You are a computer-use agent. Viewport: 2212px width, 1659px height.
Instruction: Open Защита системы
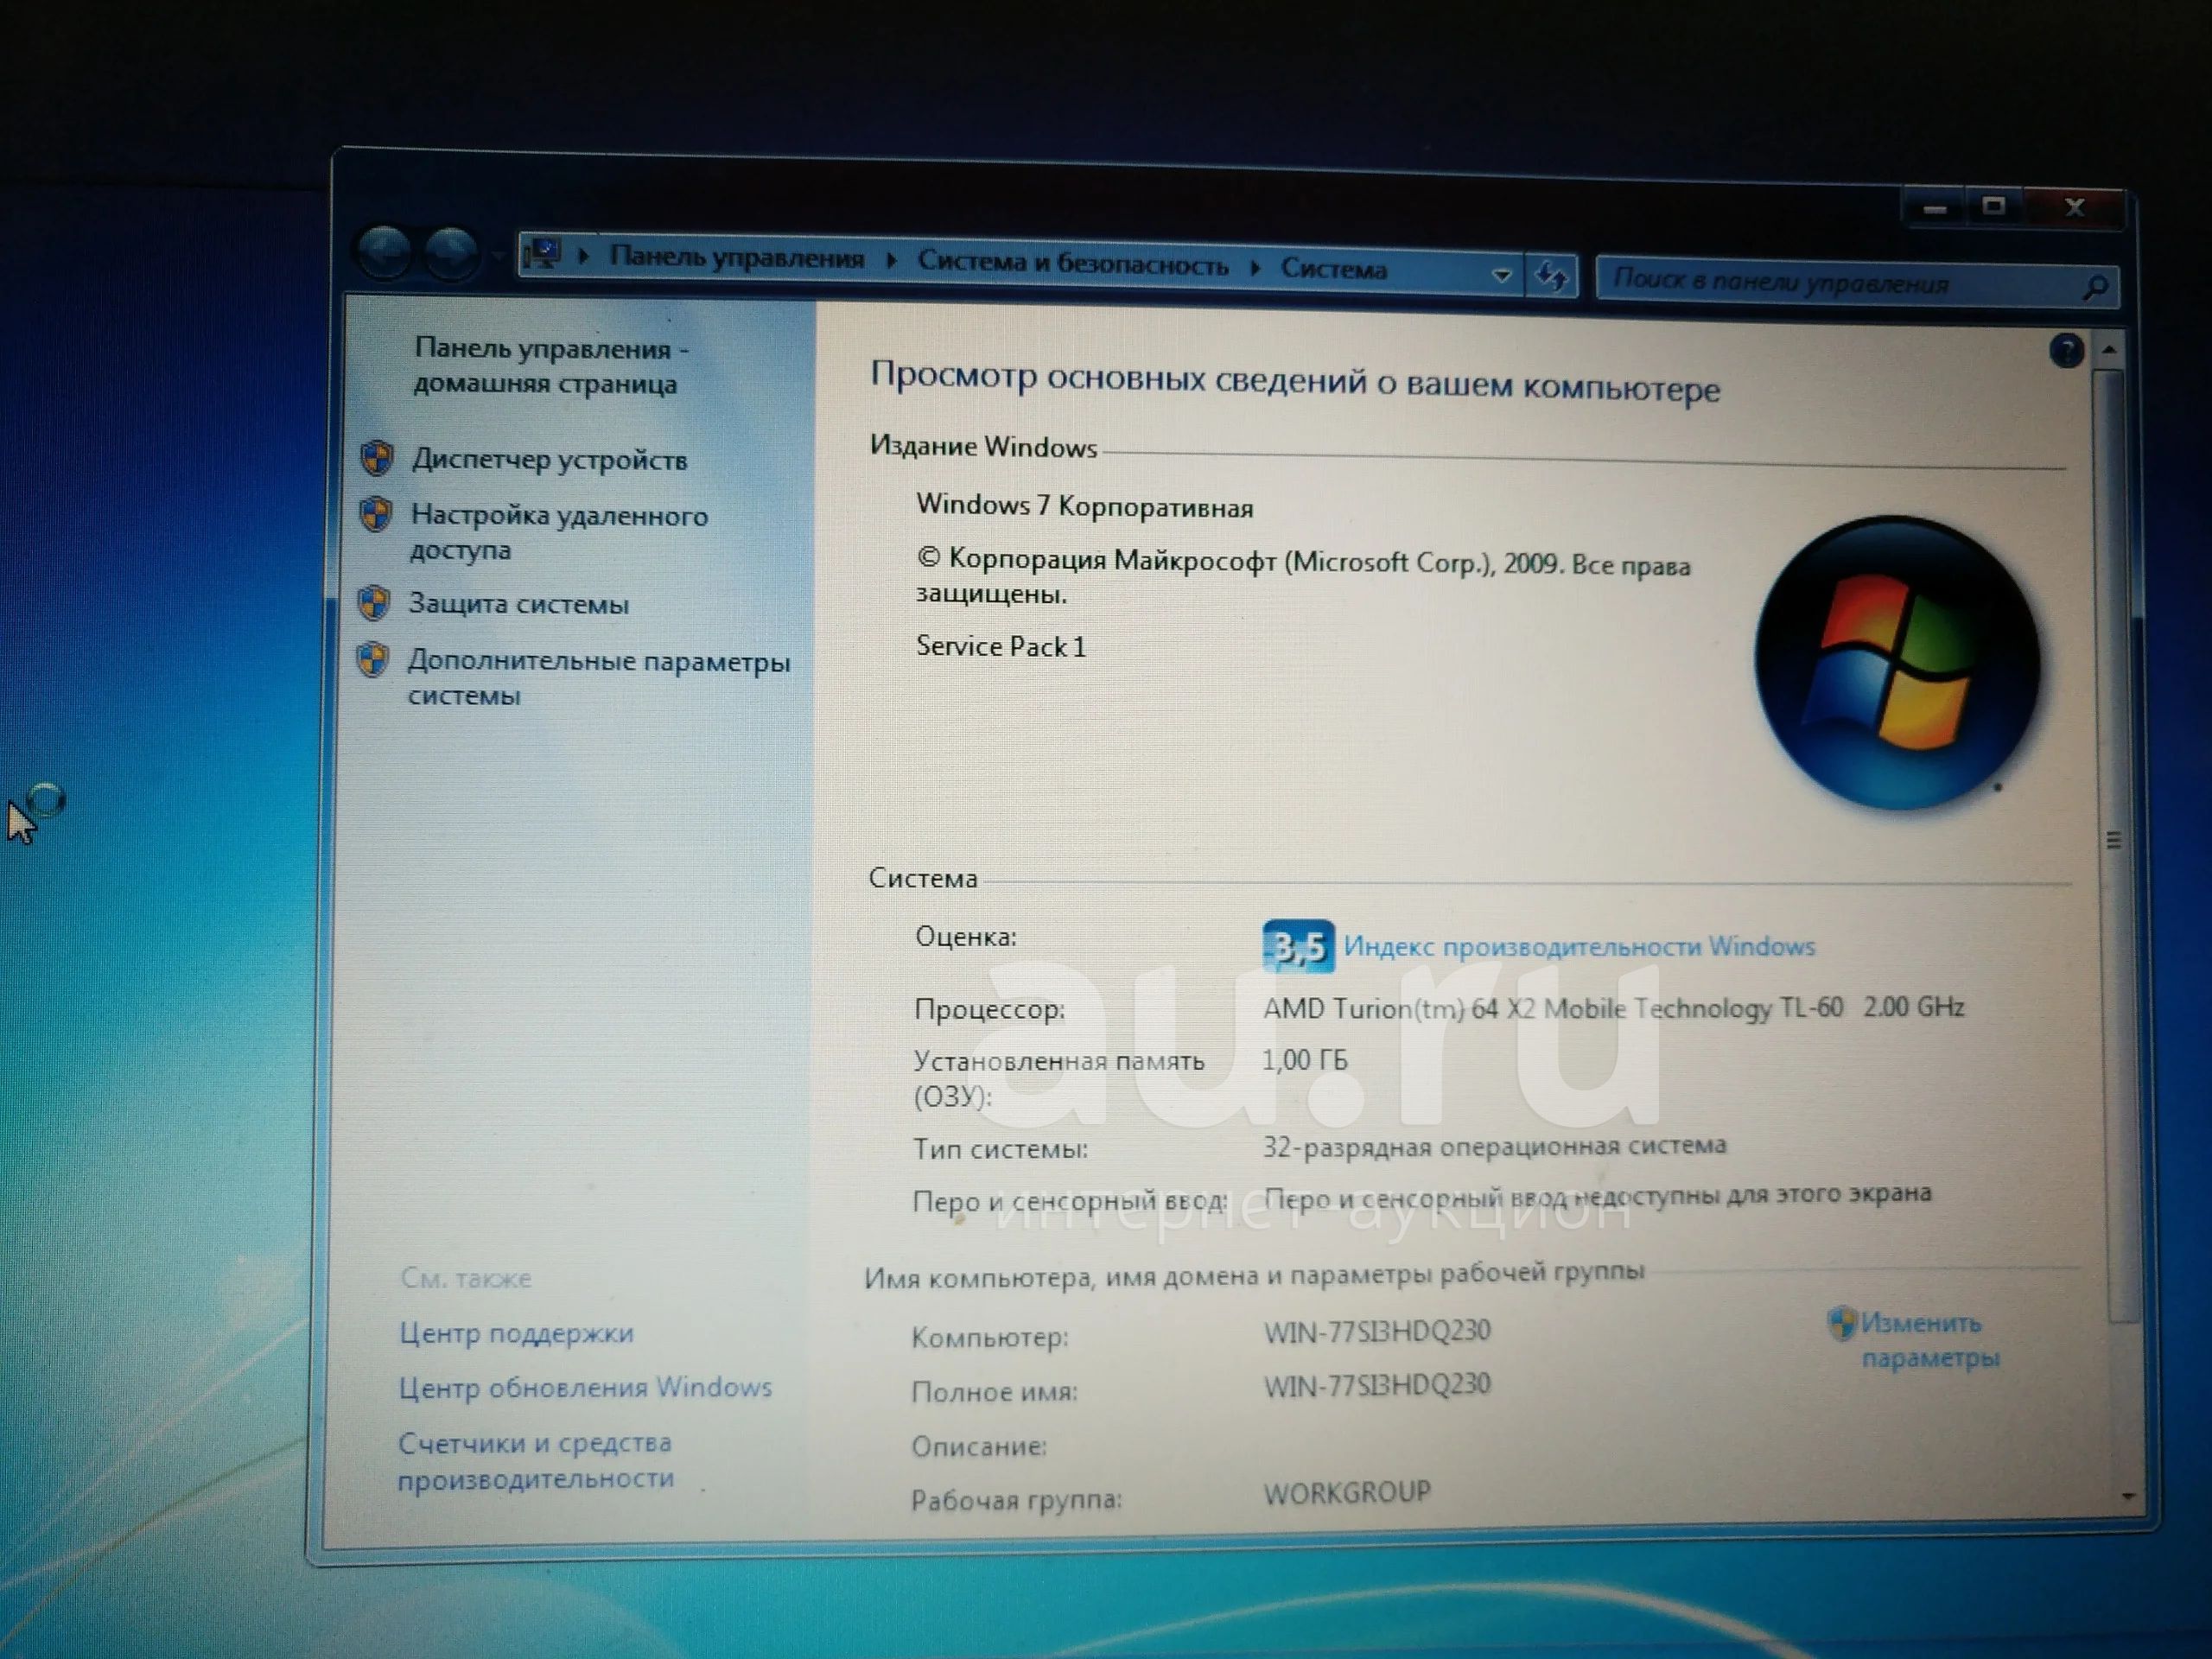pyautogui.click(x=519, y=604)
